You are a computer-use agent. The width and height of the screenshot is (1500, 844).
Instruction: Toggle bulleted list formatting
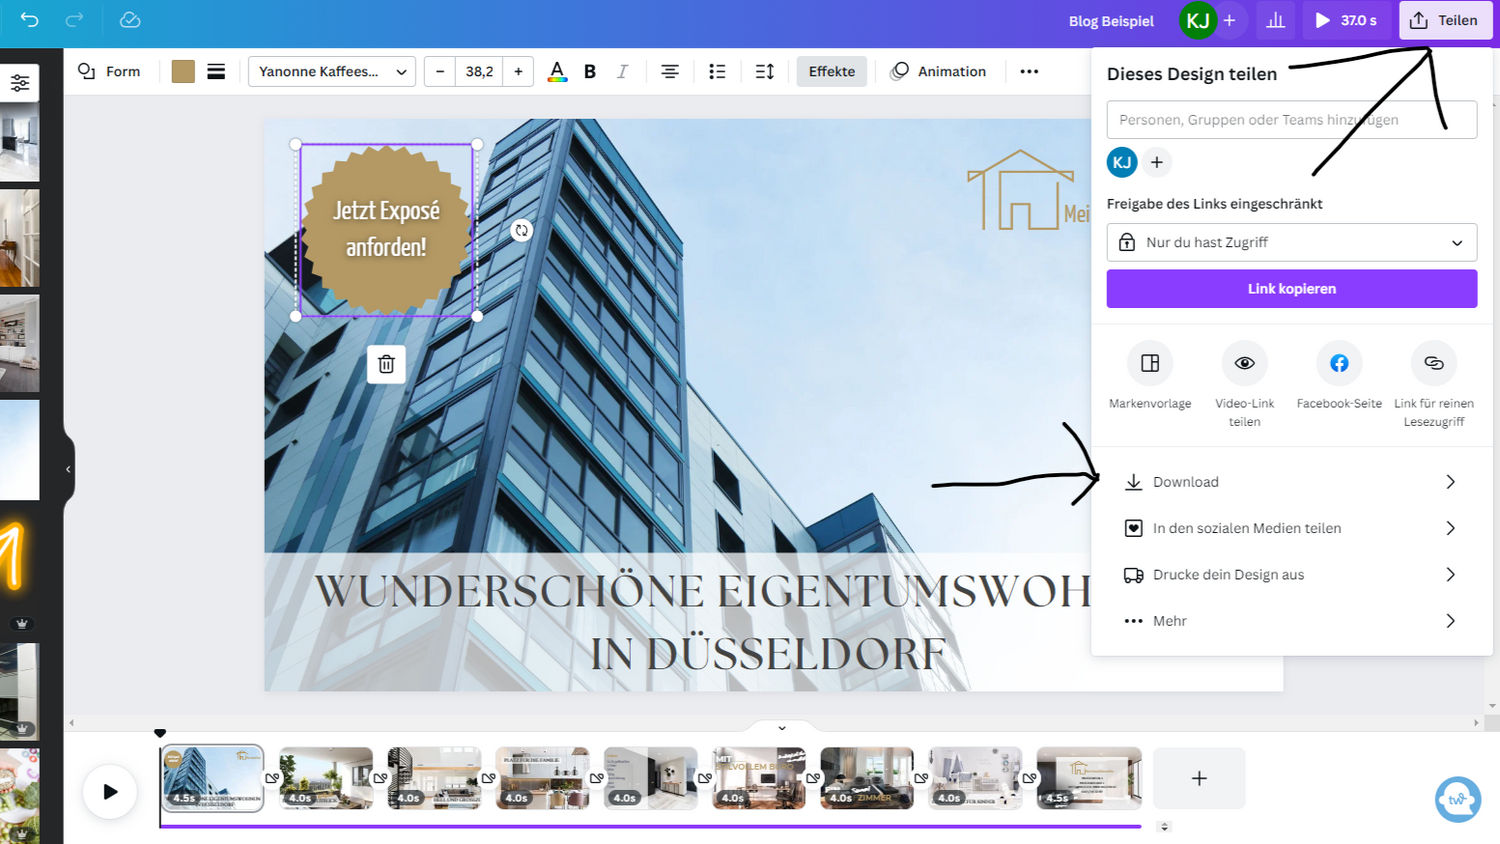click(x=717, y=71)
